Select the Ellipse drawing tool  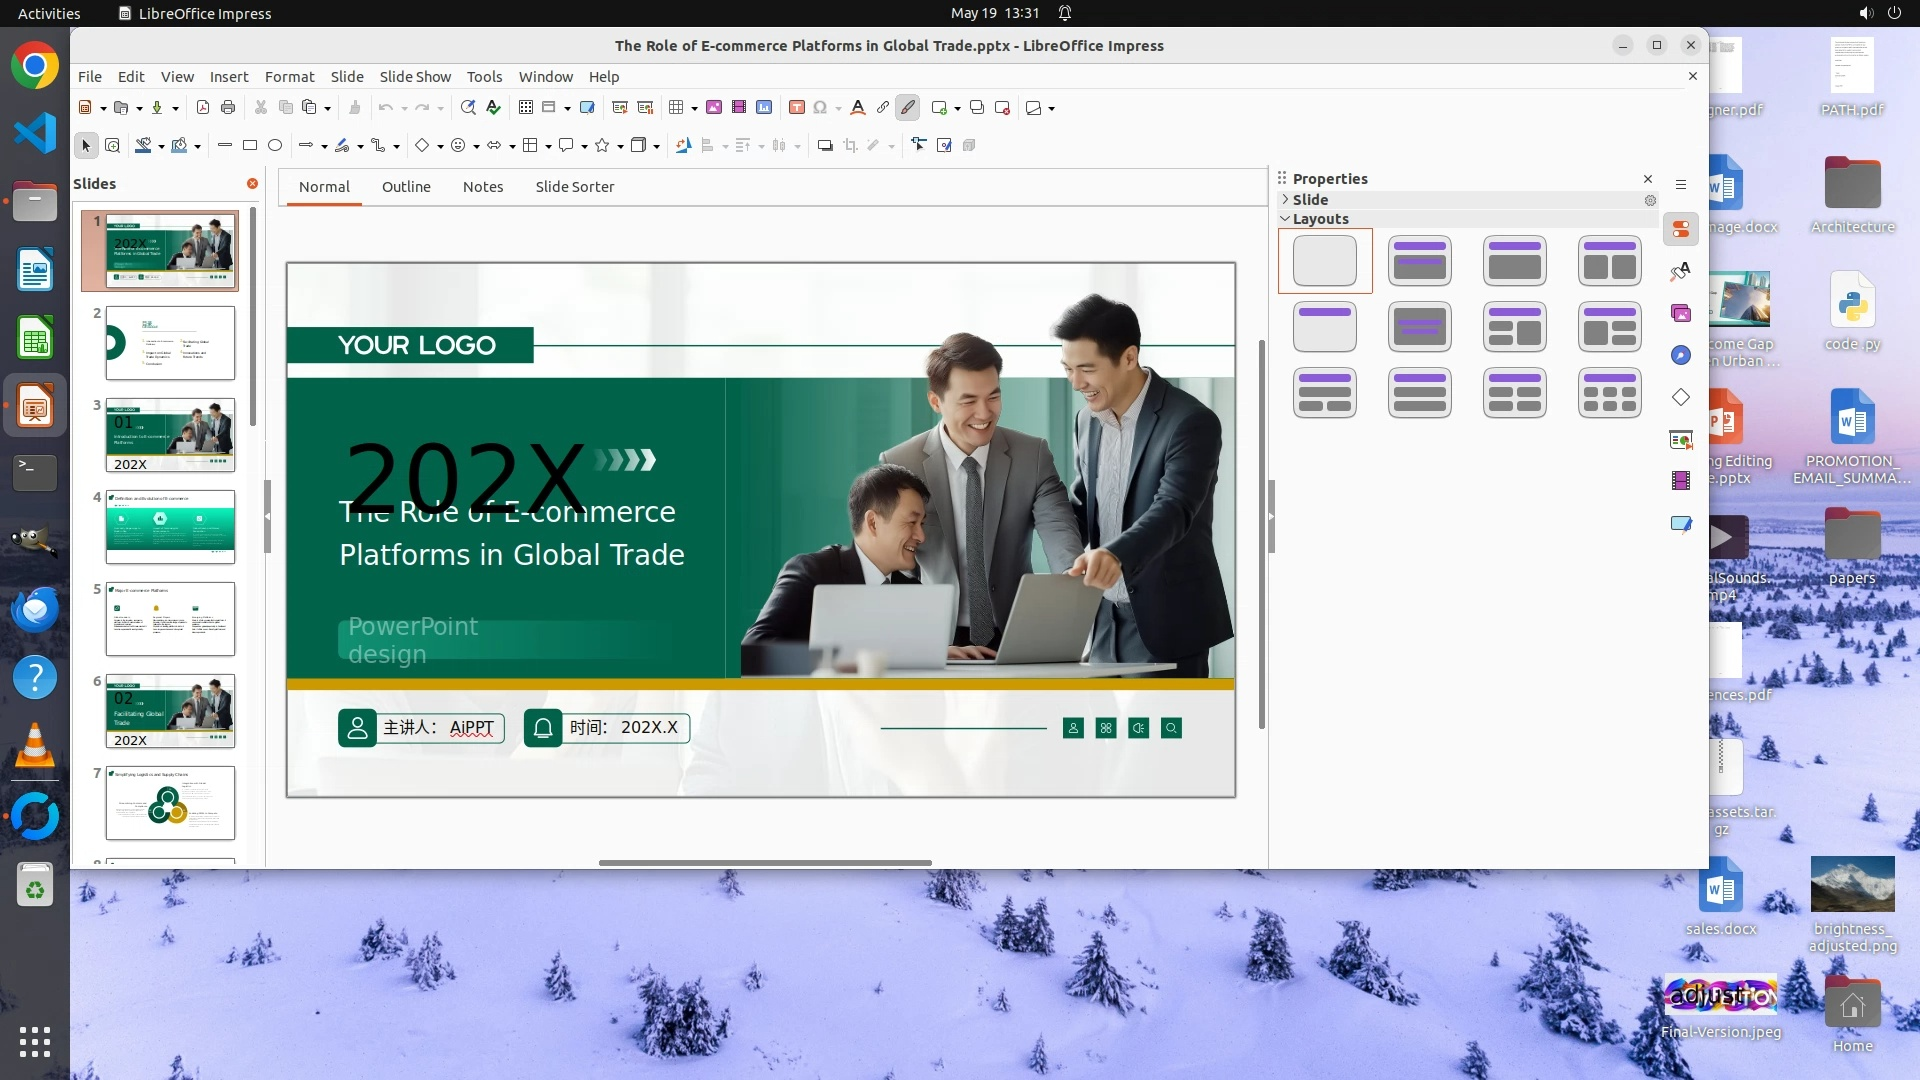pos(275,146)
